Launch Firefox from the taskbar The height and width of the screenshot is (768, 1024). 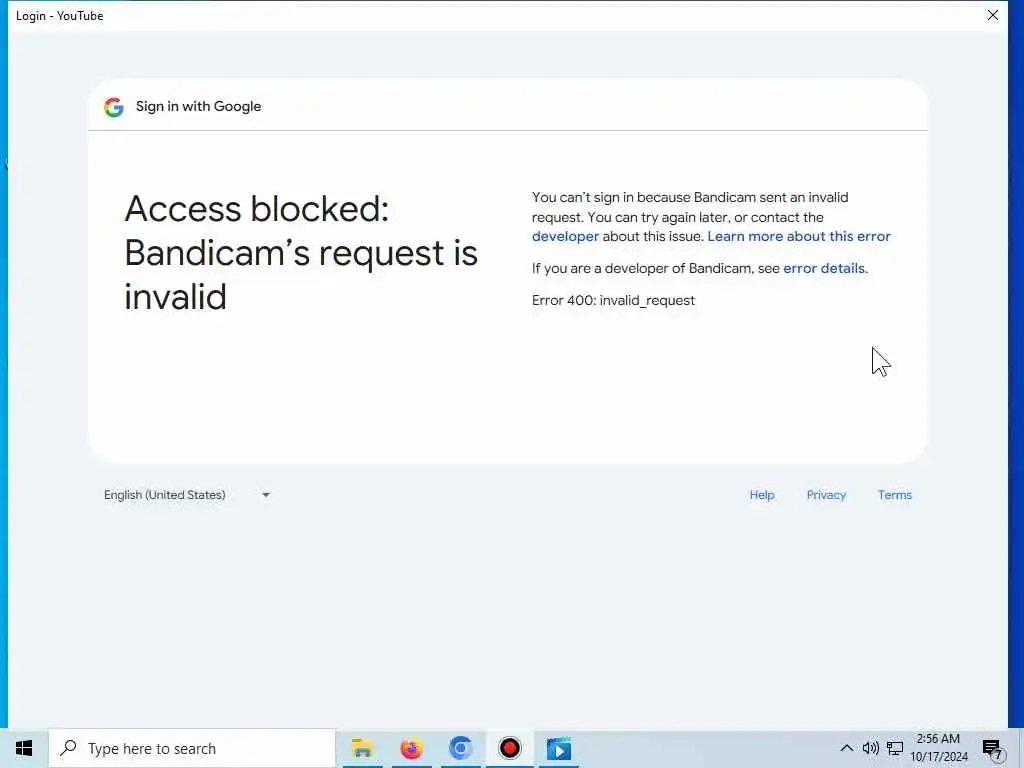coord(411,748)
